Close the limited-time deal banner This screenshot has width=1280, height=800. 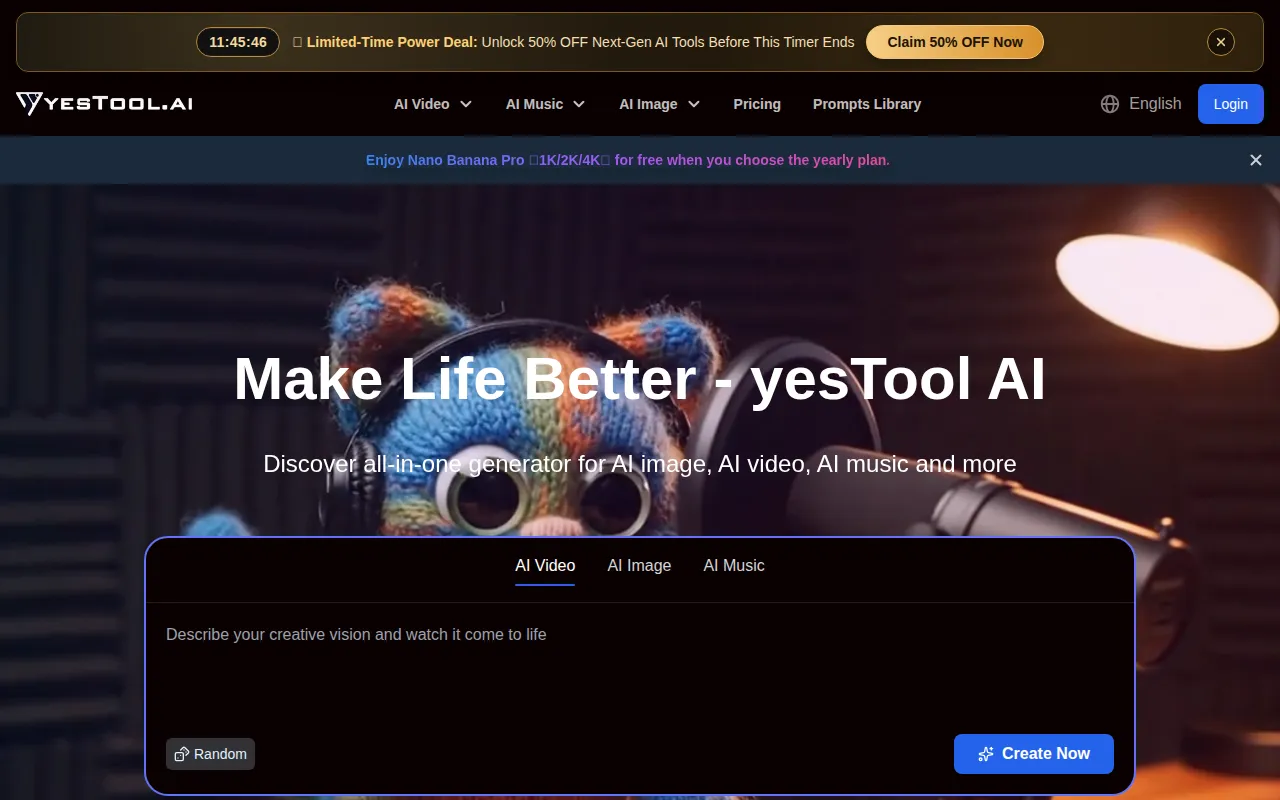1220,42
